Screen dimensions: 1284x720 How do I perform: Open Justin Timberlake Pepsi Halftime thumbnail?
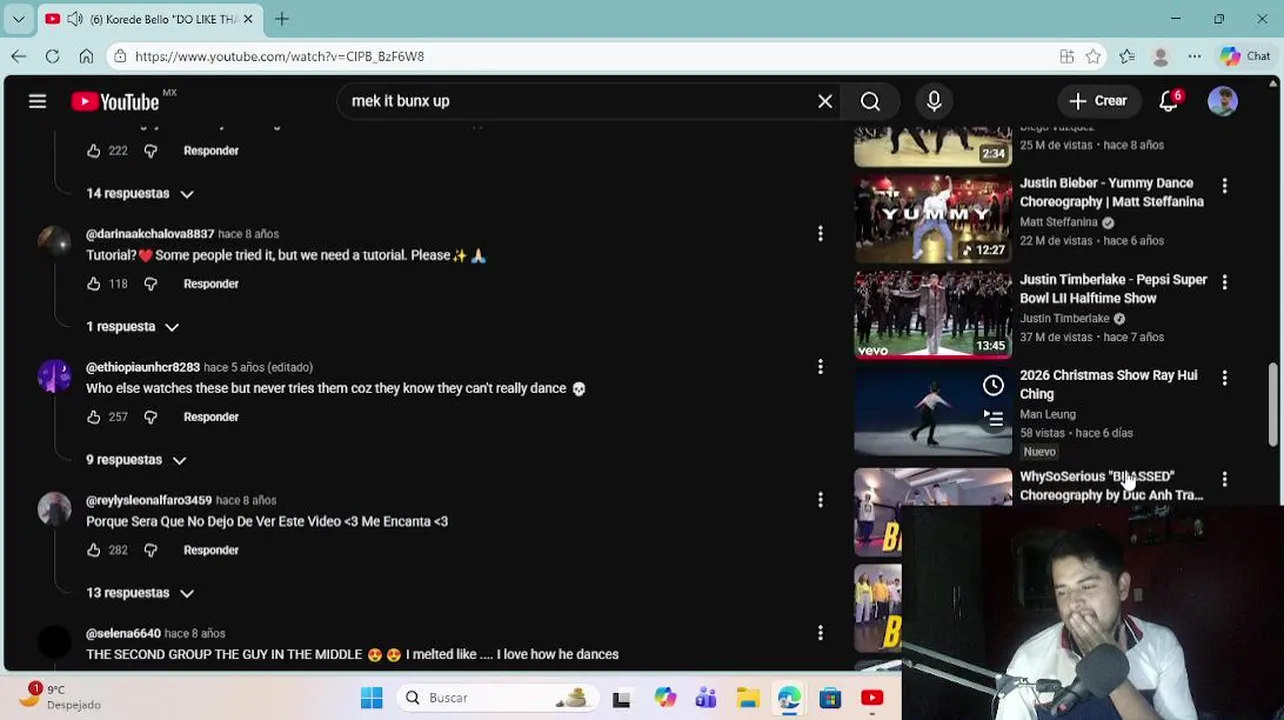(x=933, y=314)
